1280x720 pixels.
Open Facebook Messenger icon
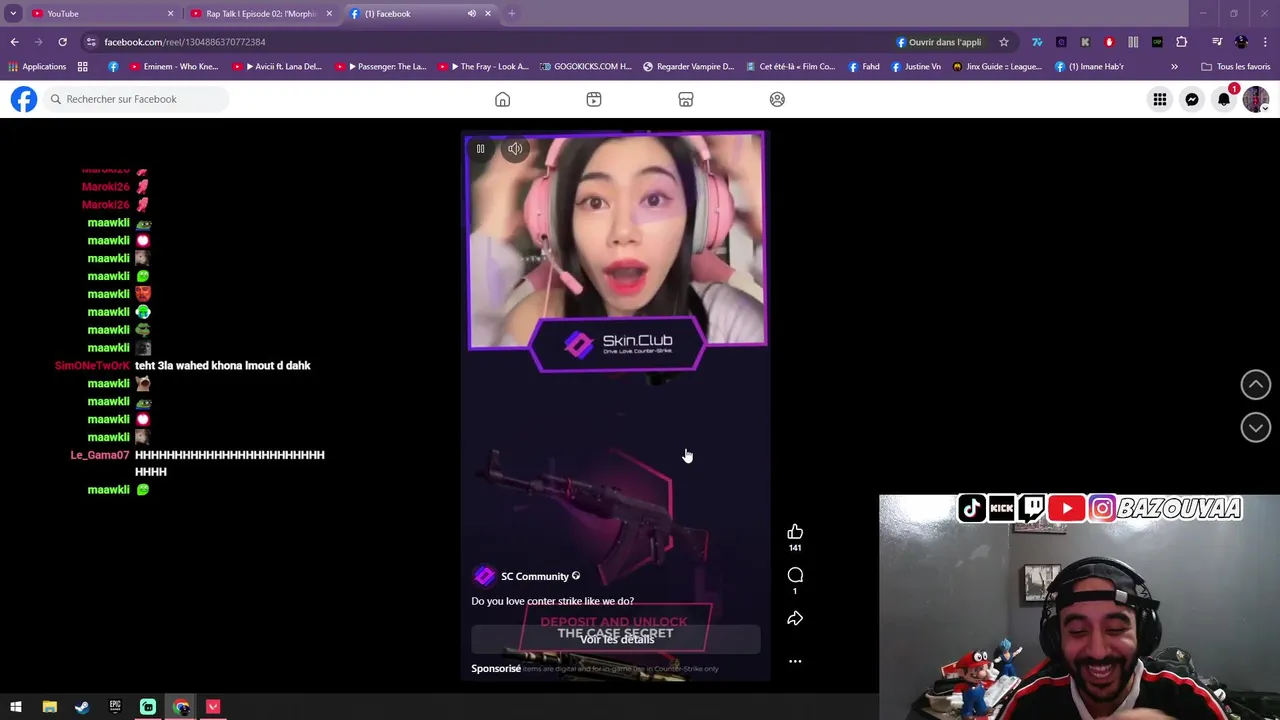click(1192, 99)
